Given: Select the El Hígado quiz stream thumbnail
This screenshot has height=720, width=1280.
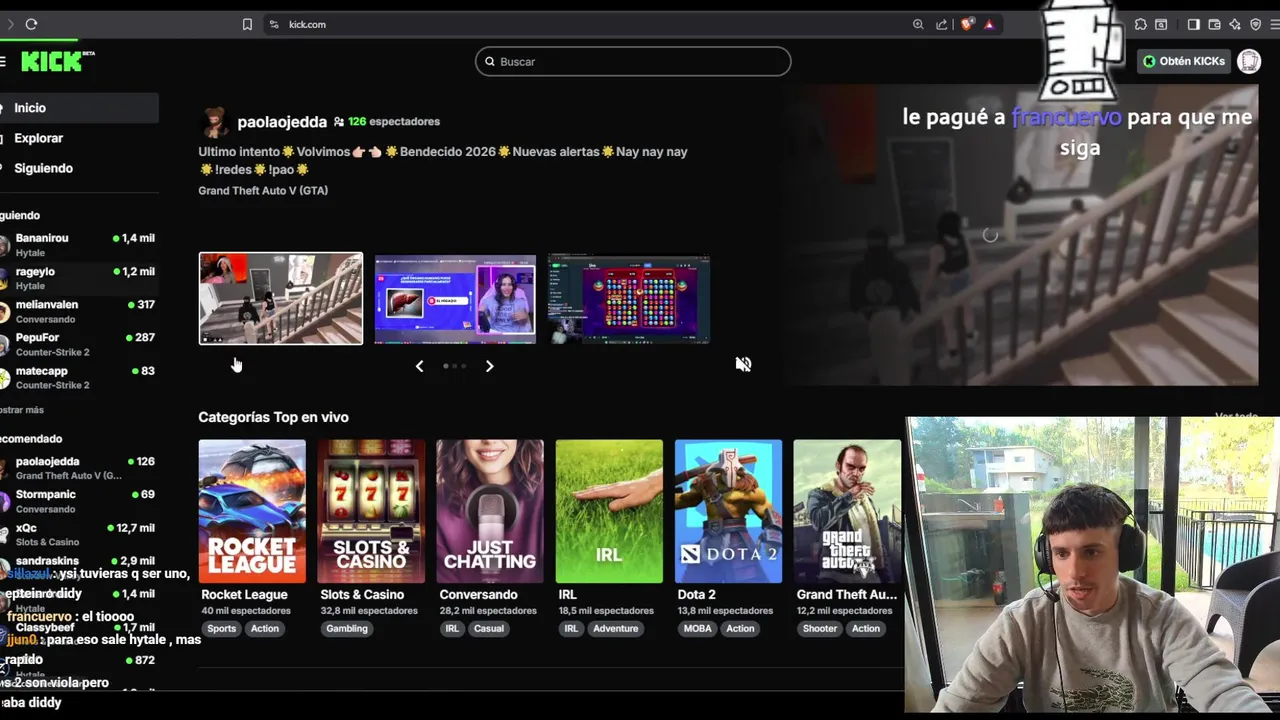Looking at the screenshot, I should pyautogui.click(x=455, y=299).
